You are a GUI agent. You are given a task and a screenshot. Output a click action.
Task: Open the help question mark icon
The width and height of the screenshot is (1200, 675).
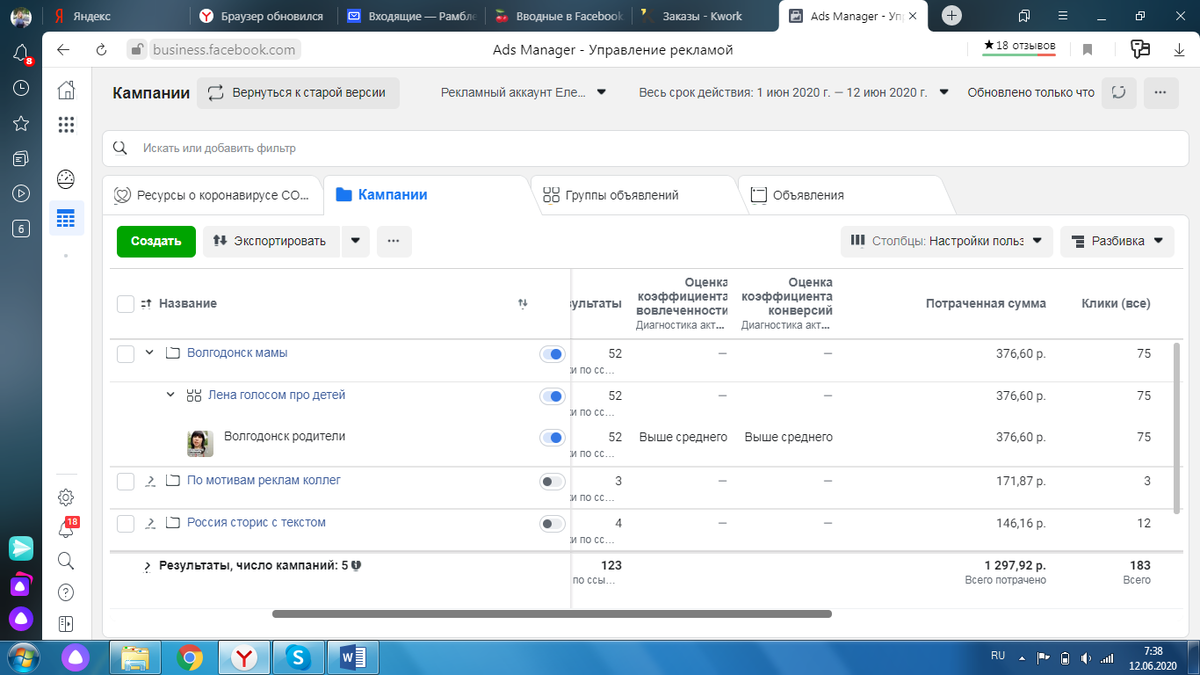click(66, 592)
